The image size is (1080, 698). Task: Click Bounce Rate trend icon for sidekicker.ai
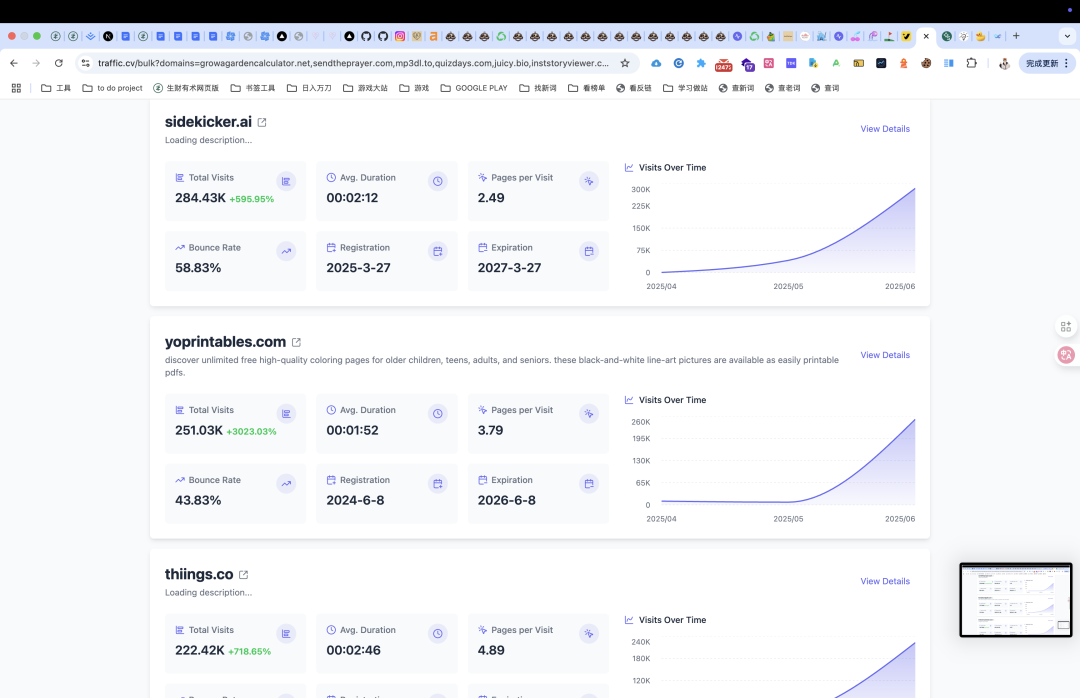pyautogui.click(x=286, y=252)
